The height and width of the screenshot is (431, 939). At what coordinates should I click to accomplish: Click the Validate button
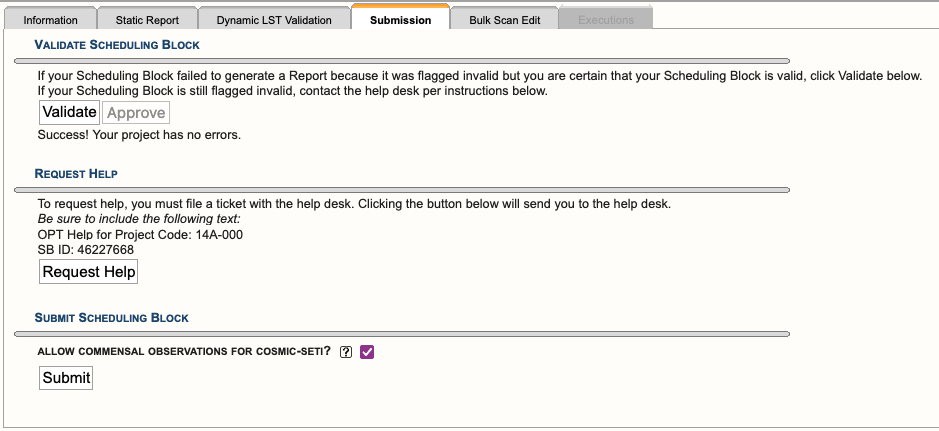point(69,112)
